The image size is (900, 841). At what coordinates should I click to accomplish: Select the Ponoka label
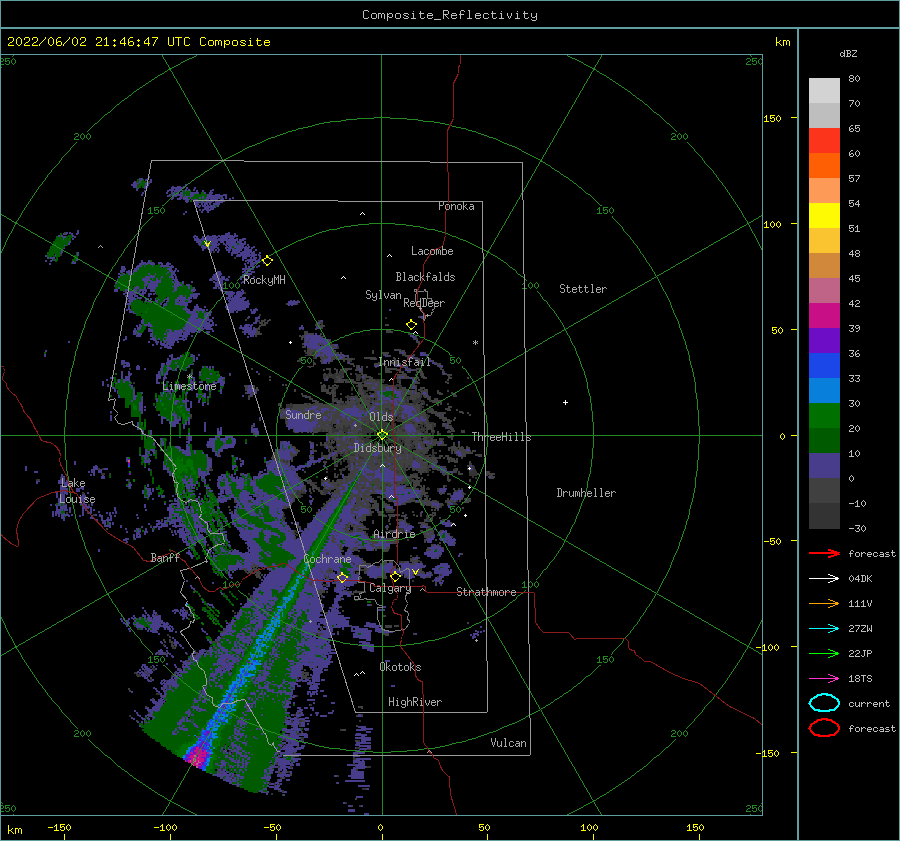coord(456,206)
